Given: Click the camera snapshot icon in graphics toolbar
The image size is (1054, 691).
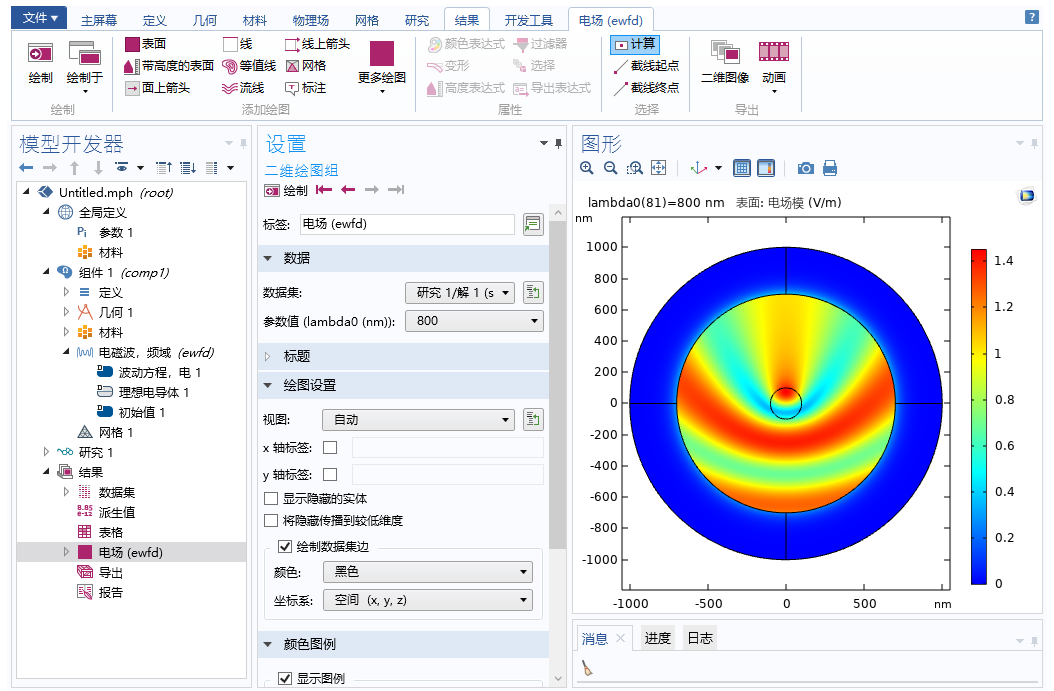Looking at the screenshot, I should [x=805, y=168].
